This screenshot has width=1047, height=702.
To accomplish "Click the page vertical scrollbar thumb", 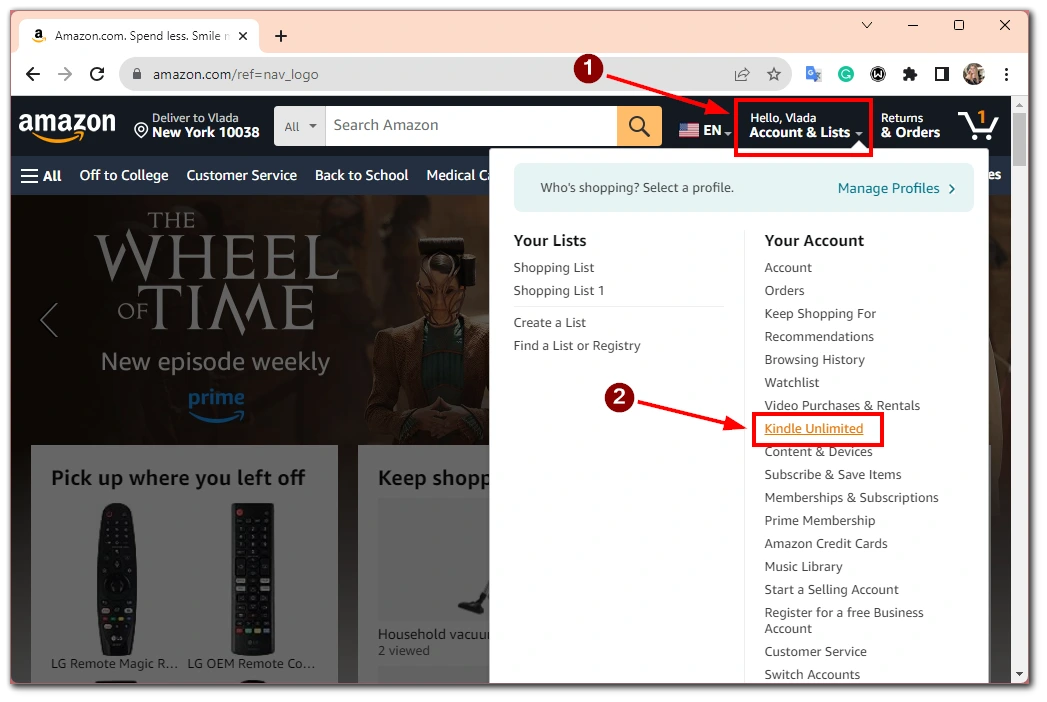I will tap(1019, 139).
